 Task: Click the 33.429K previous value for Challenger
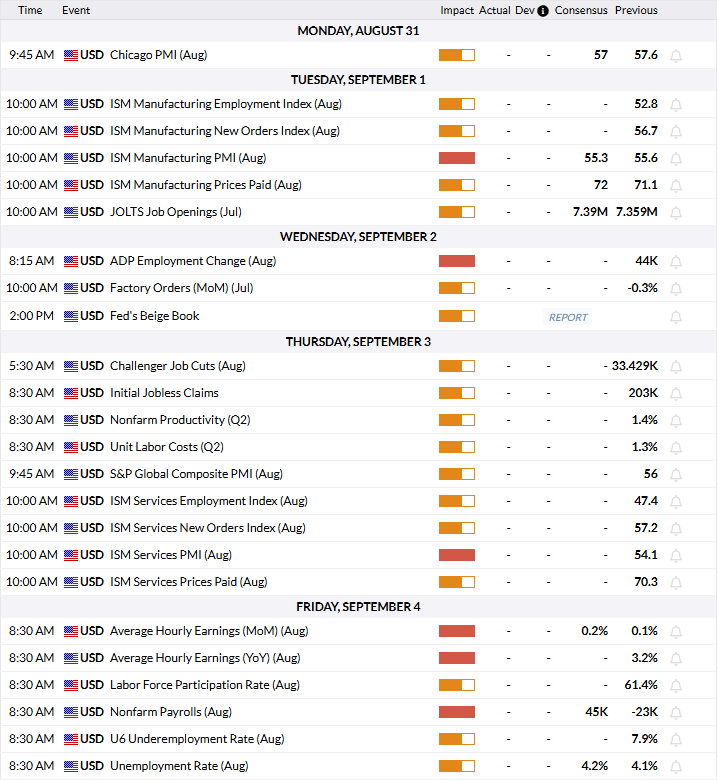635,366
